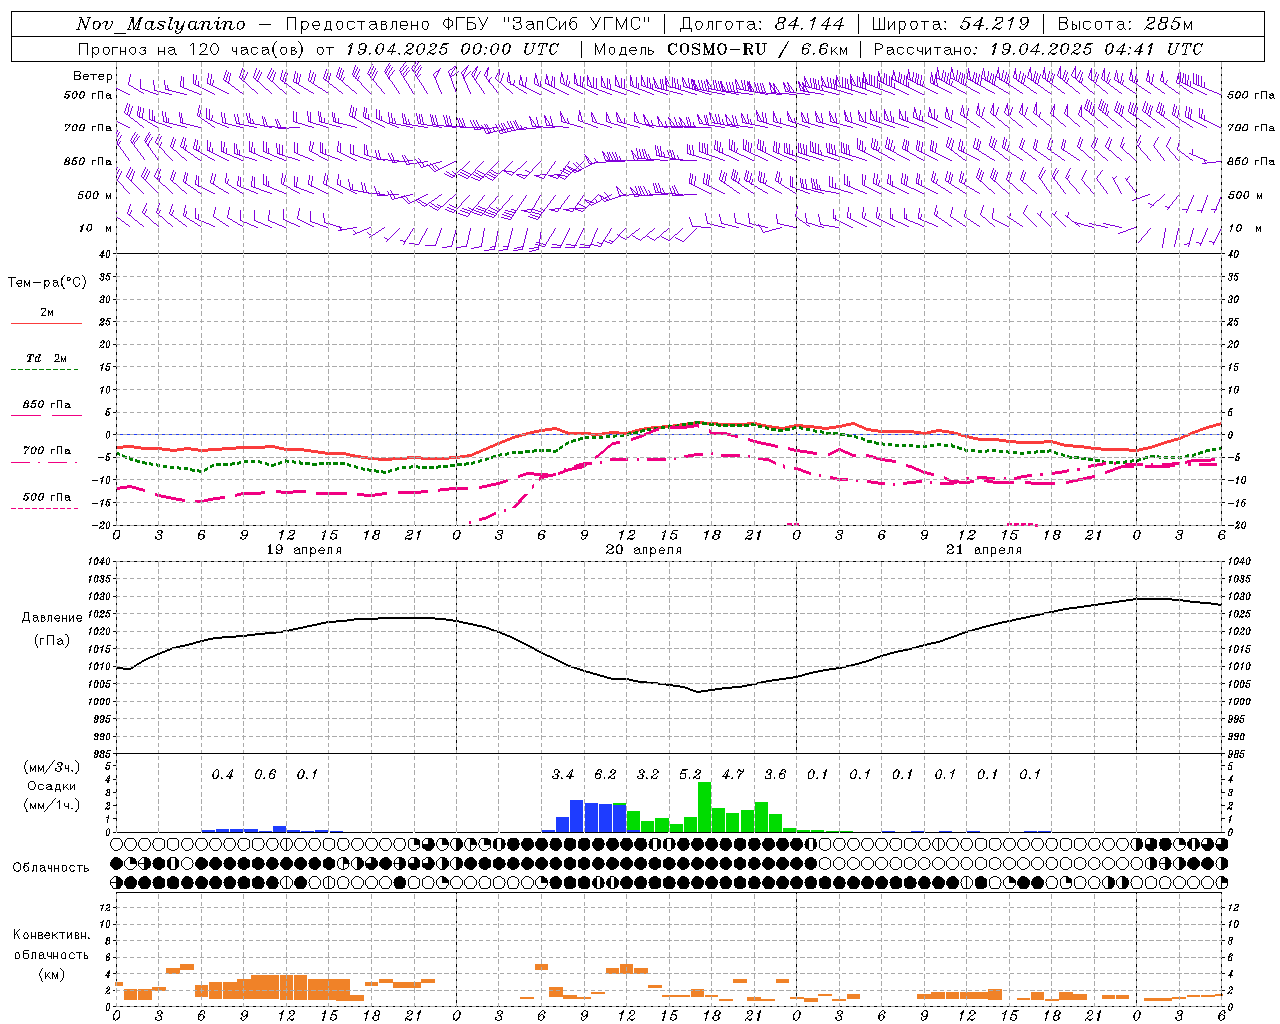Click the 'Давление' pressure panel label
Screen dimensions: 1280x1024
[x=52, y=618]
